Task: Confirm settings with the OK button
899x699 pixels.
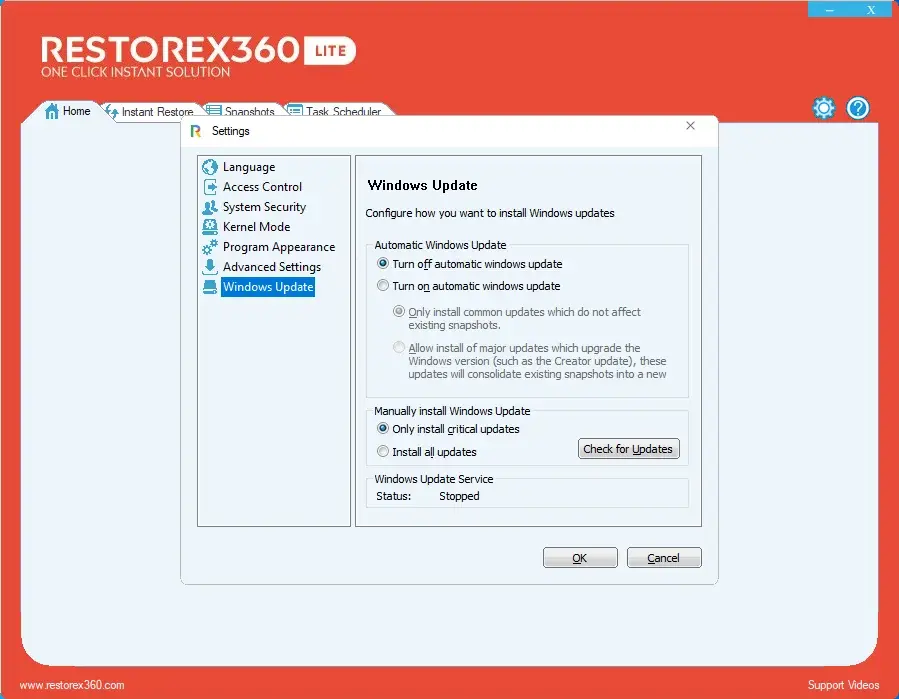Action: [580, 558]
